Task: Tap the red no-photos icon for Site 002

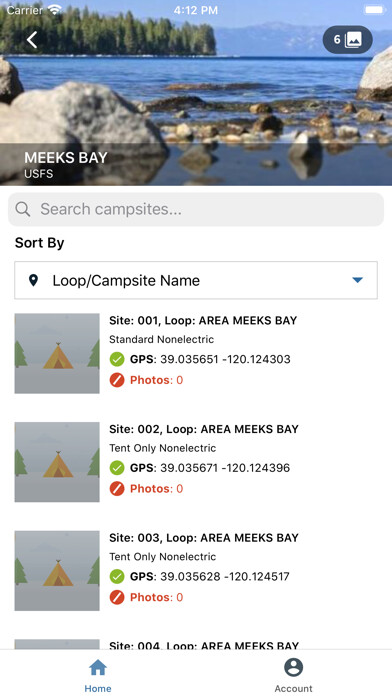Action: (x=117, y=489)
